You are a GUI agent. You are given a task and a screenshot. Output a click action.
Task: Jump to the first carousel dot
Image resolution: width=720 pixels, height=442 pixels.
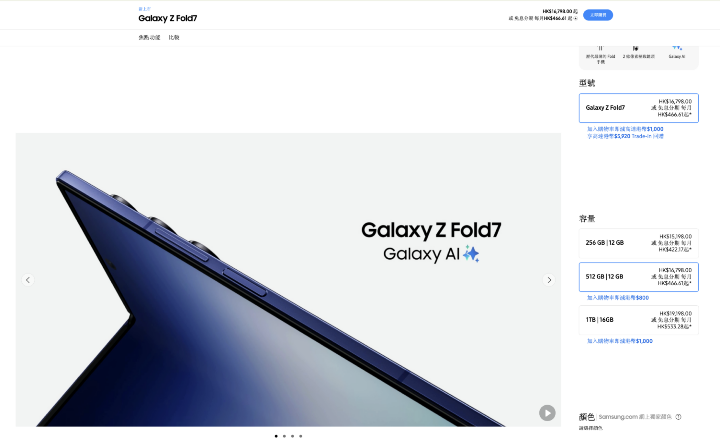pos(276,436)
